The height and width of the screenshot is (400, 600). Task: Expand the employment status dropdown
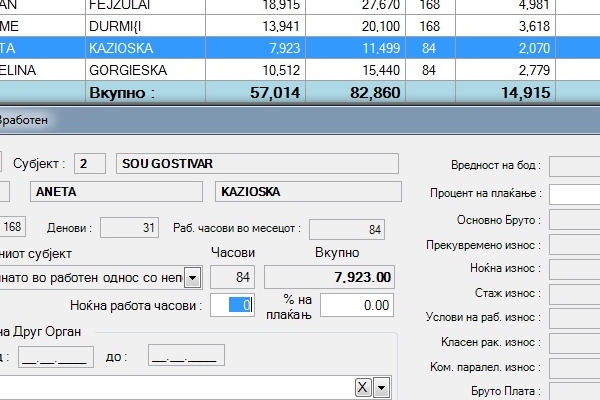(193, 277)
